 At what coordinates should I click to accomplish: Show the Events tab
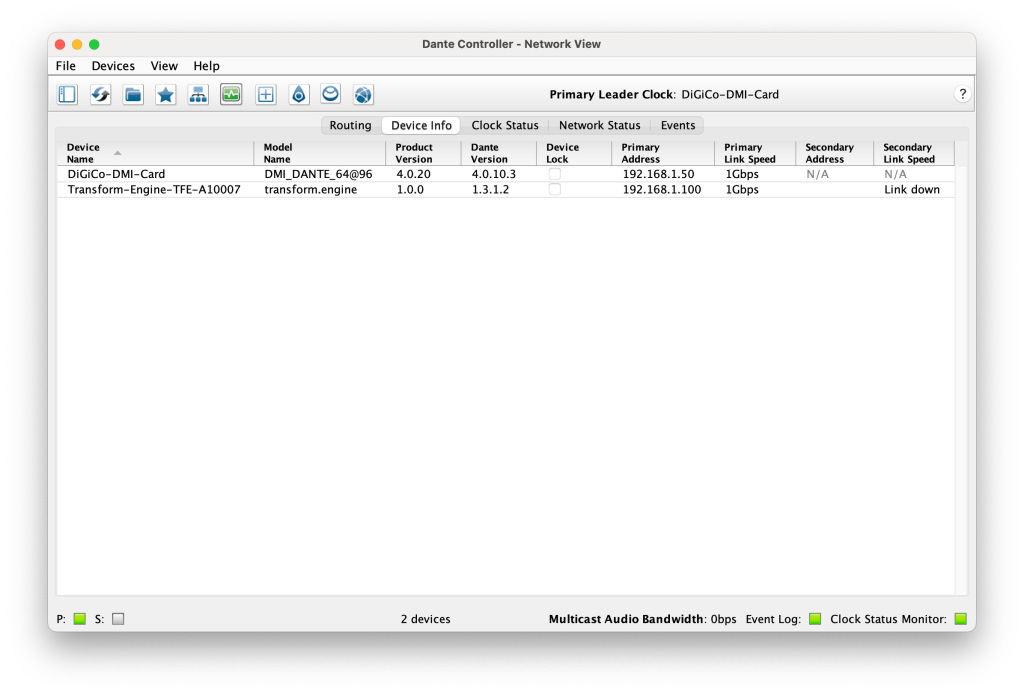[x=678, y=125]
